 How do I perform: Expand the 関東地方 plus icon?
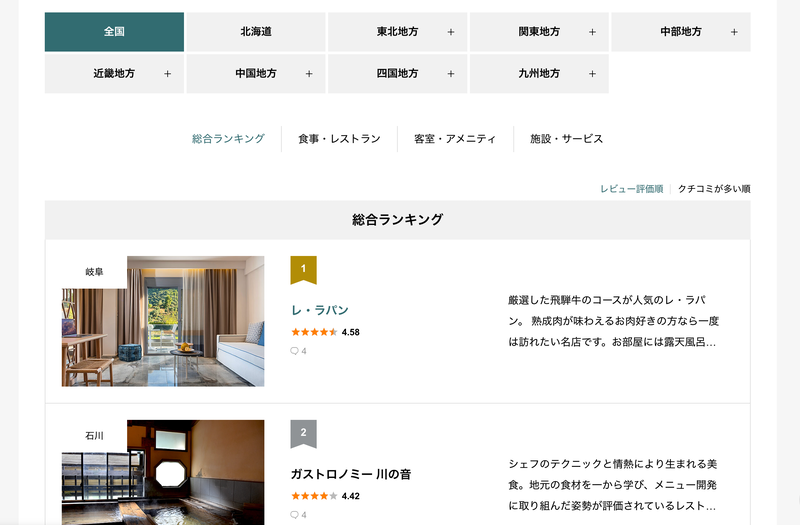[592, 32]
